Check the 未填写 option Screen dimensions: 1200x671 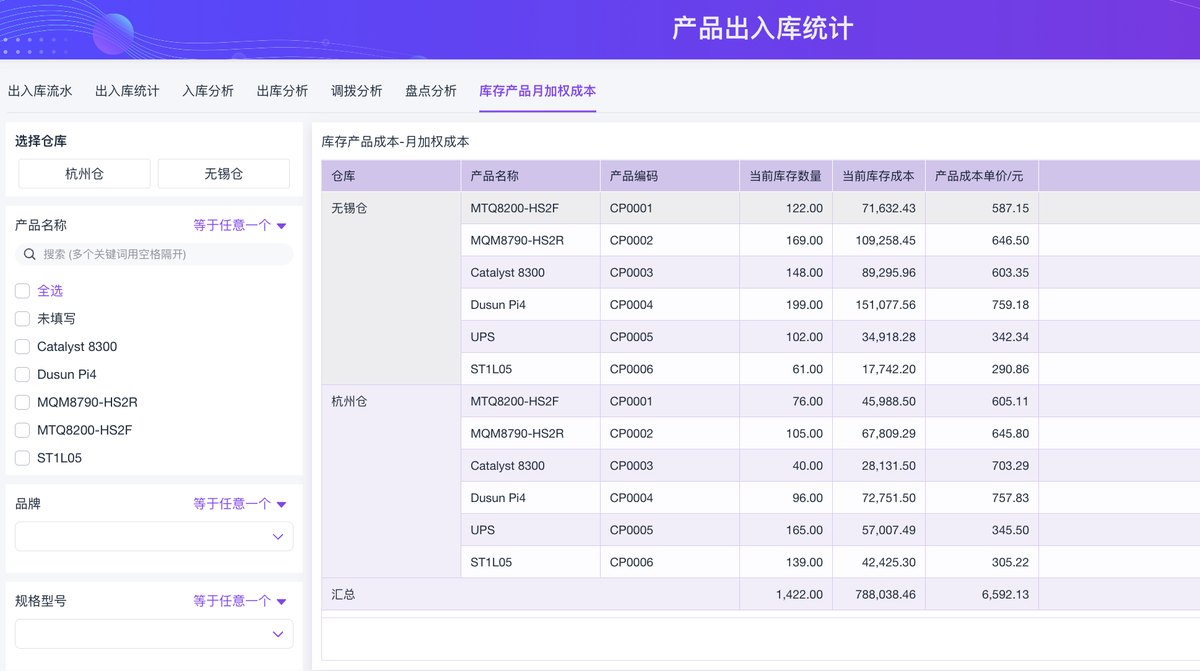pyautogui.click(x=22, y=319)
